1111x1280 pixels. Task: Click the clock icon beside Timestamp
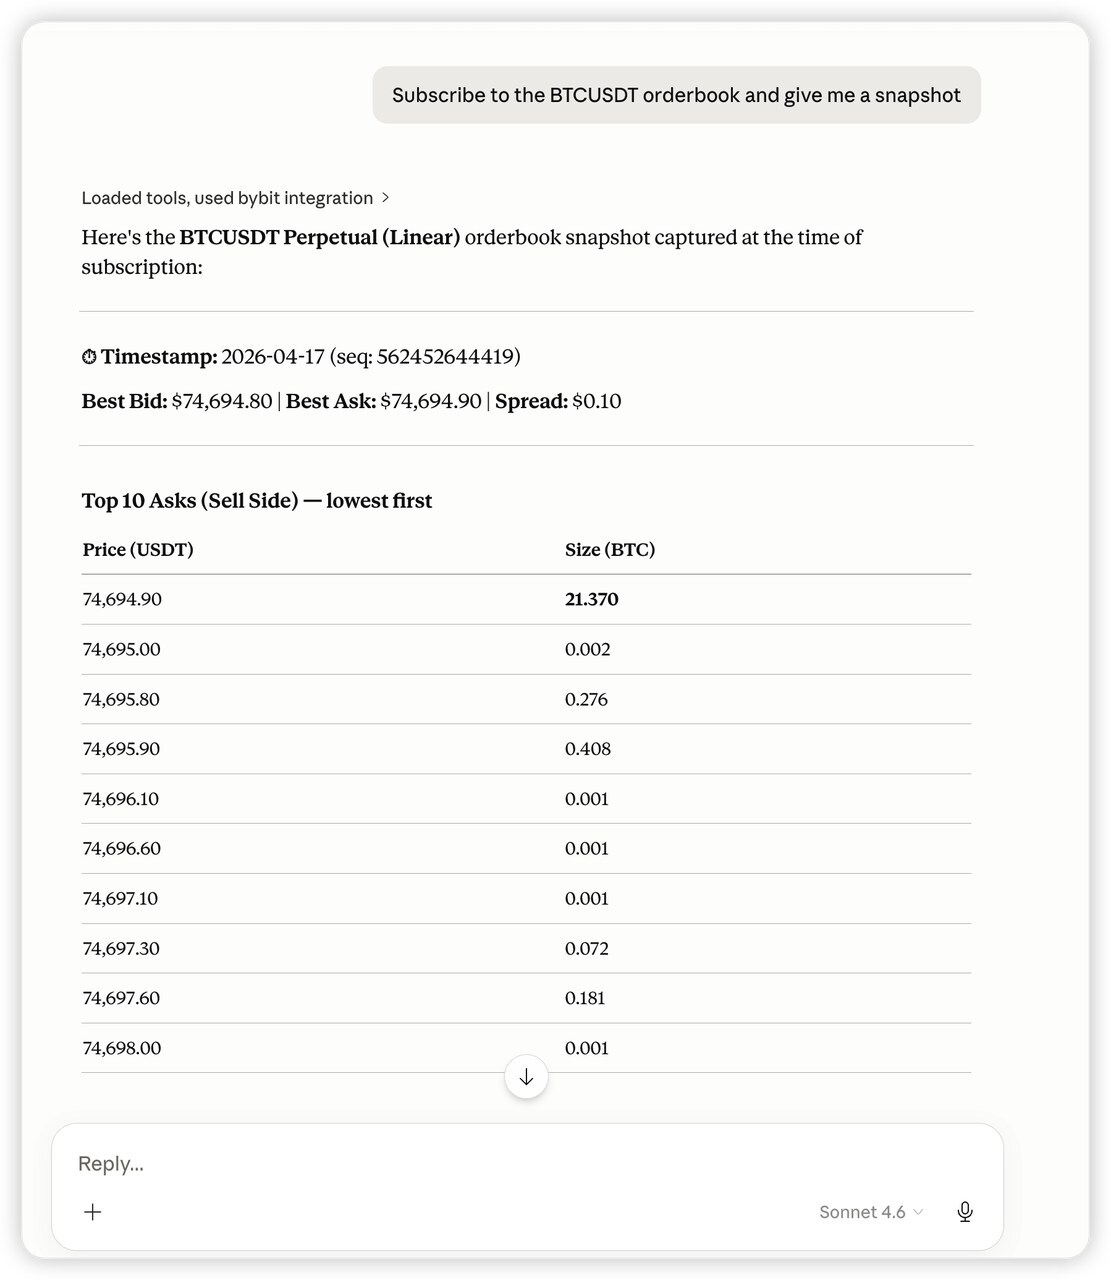[x=89, y=356]
